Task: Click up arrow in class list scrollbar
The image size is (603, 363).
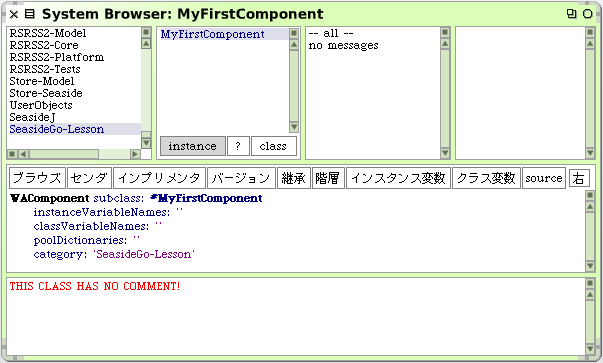Action: pyautogui.click(x=294, y=45)
